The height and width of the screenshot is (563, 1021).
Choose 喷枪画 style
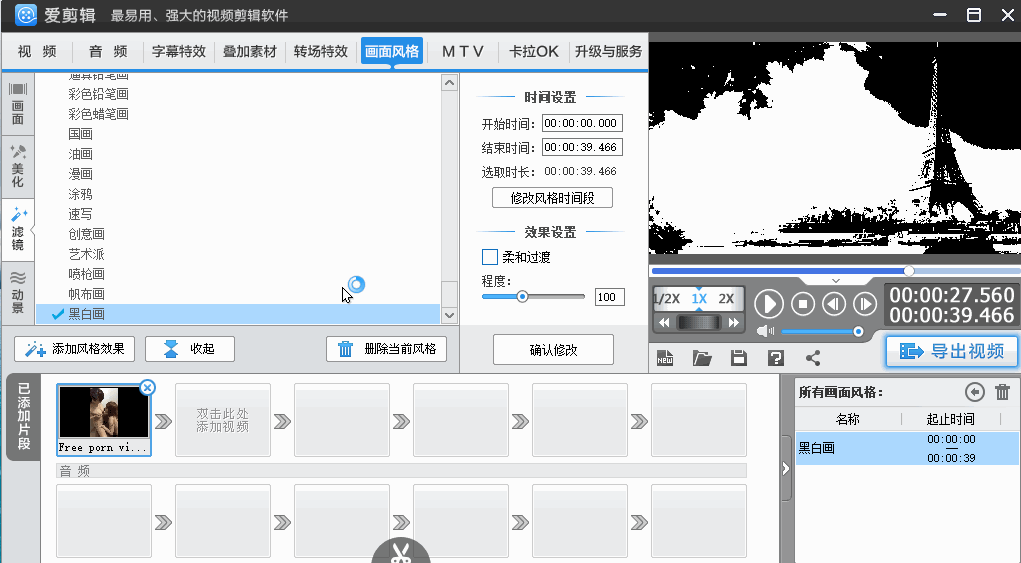[87, 274]
